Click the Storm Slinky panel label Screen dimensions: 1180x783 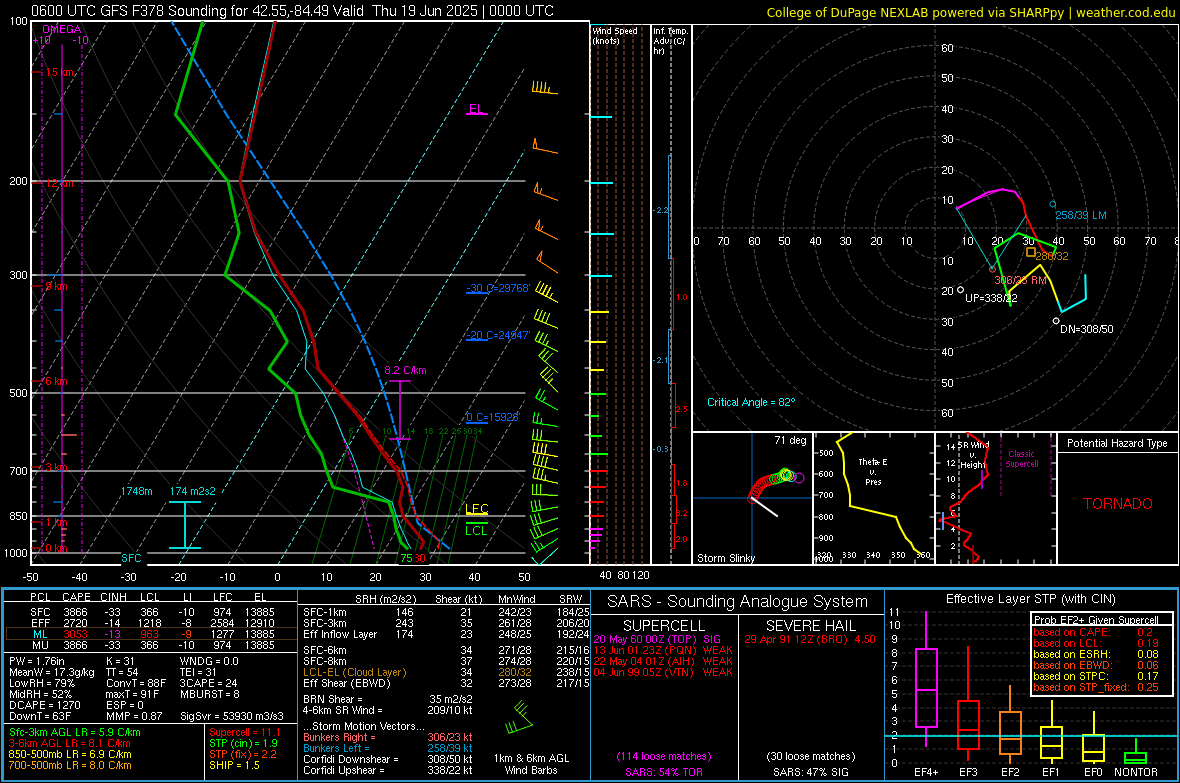[726, 558]
